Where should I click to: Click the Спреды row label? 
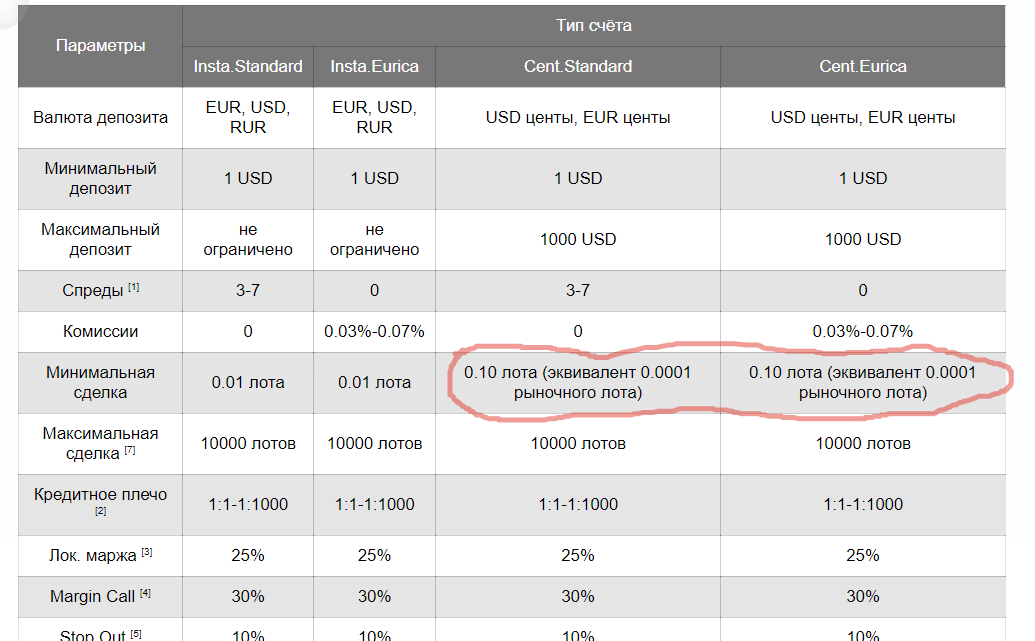click(92, 290)
